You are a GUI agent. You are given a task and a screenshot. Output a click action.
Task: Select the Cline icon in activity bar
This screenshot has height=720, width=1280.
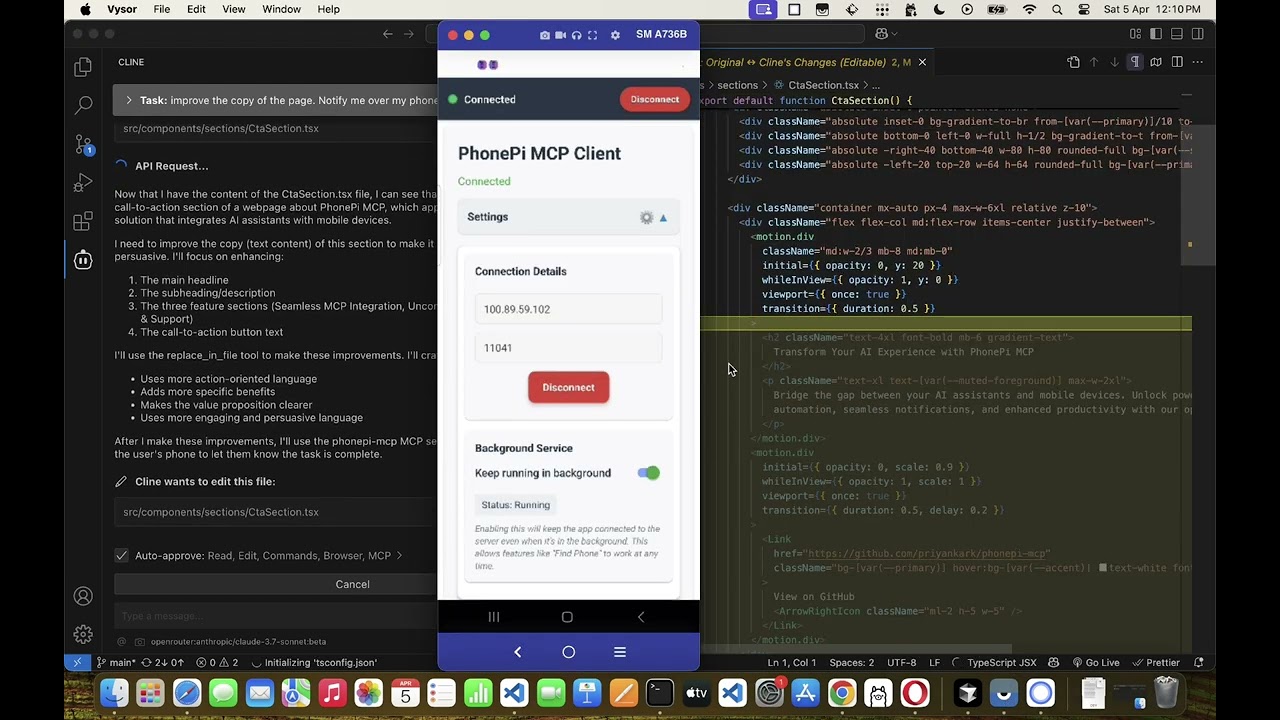point(83,260)
